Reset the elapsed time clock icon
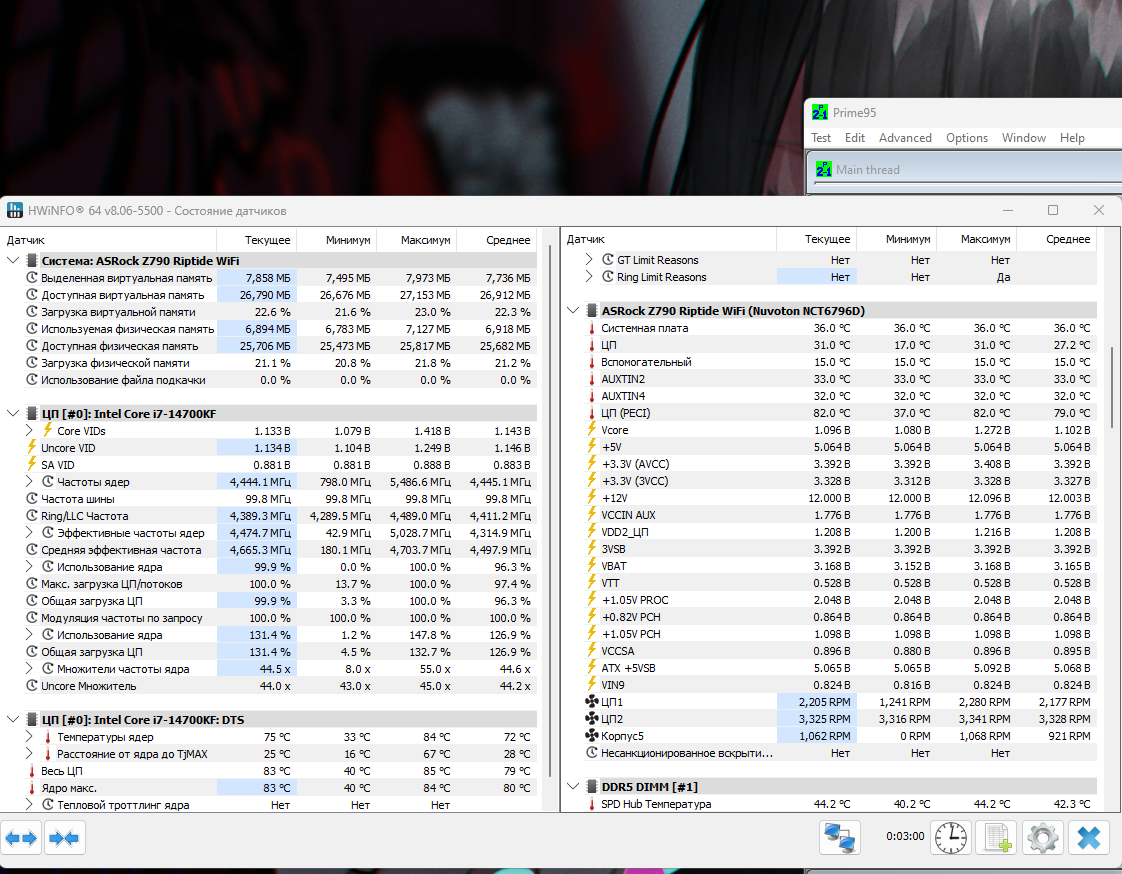Screen dimensions: 1122x874 pos(950,837)
